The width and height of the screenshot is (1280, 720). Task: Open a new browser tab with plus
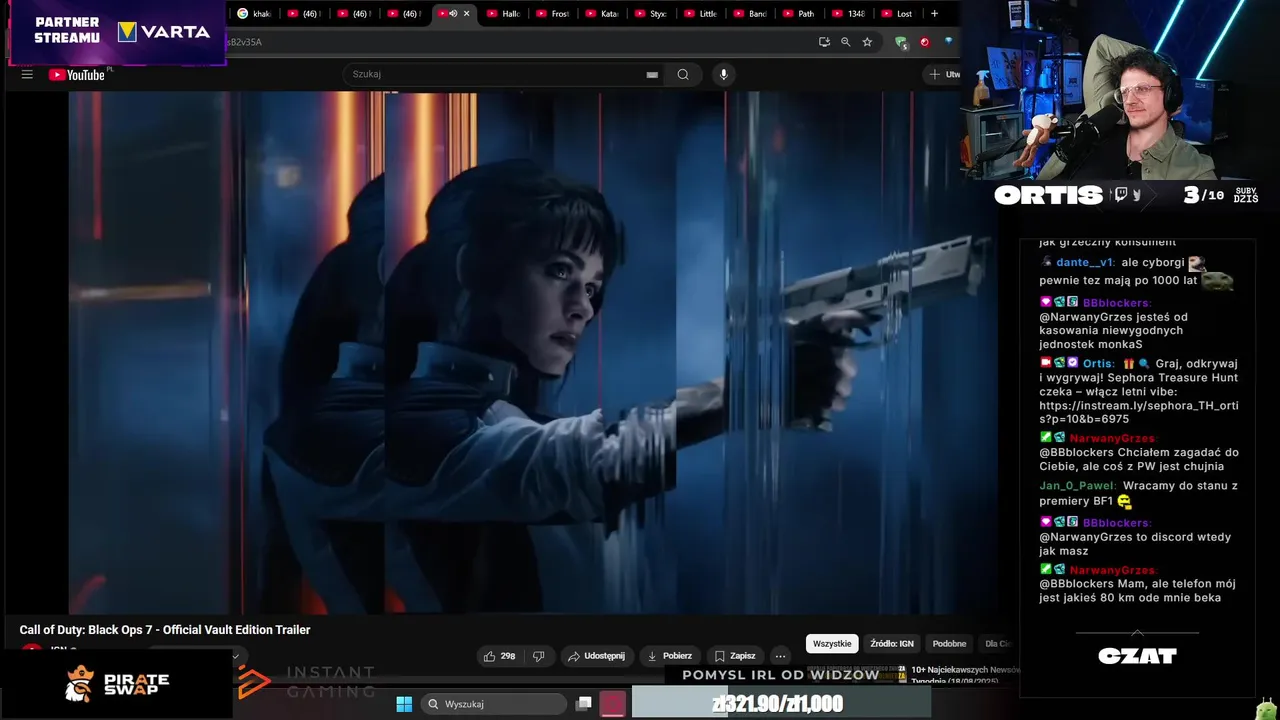934,14
